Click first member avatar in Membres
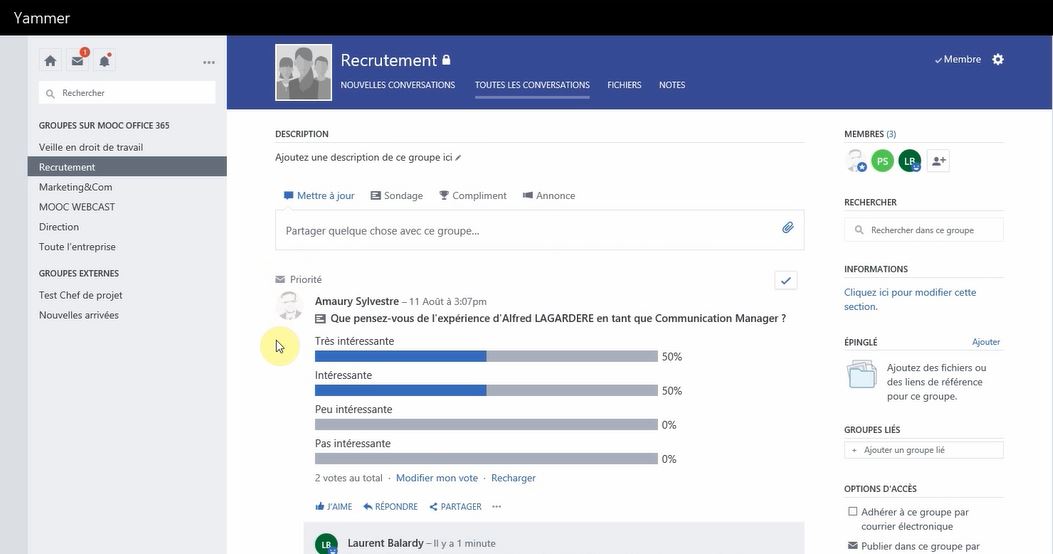The image size is (1053, 554). click(x=856, y=160)
